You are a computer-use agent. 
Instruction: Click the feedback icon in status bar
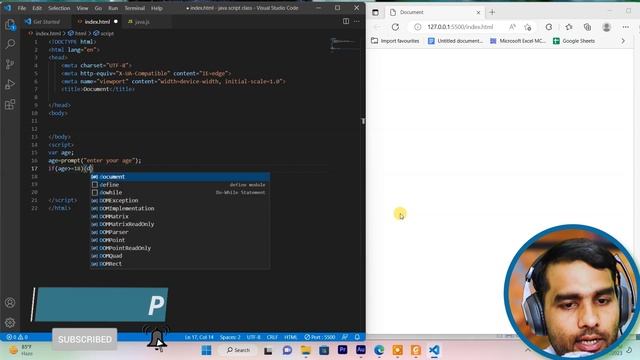pyautogui.click(x=345, y=337)
